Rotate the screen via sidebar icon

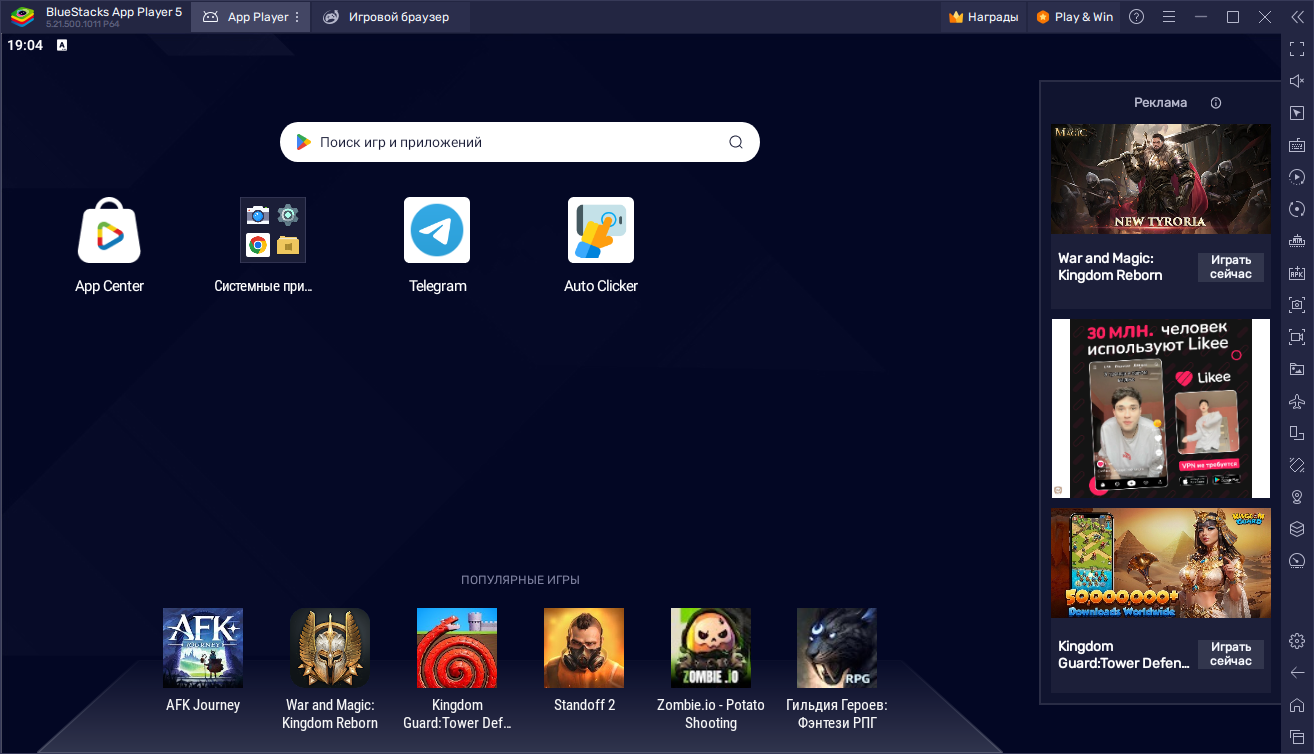tap(1297, 465)
